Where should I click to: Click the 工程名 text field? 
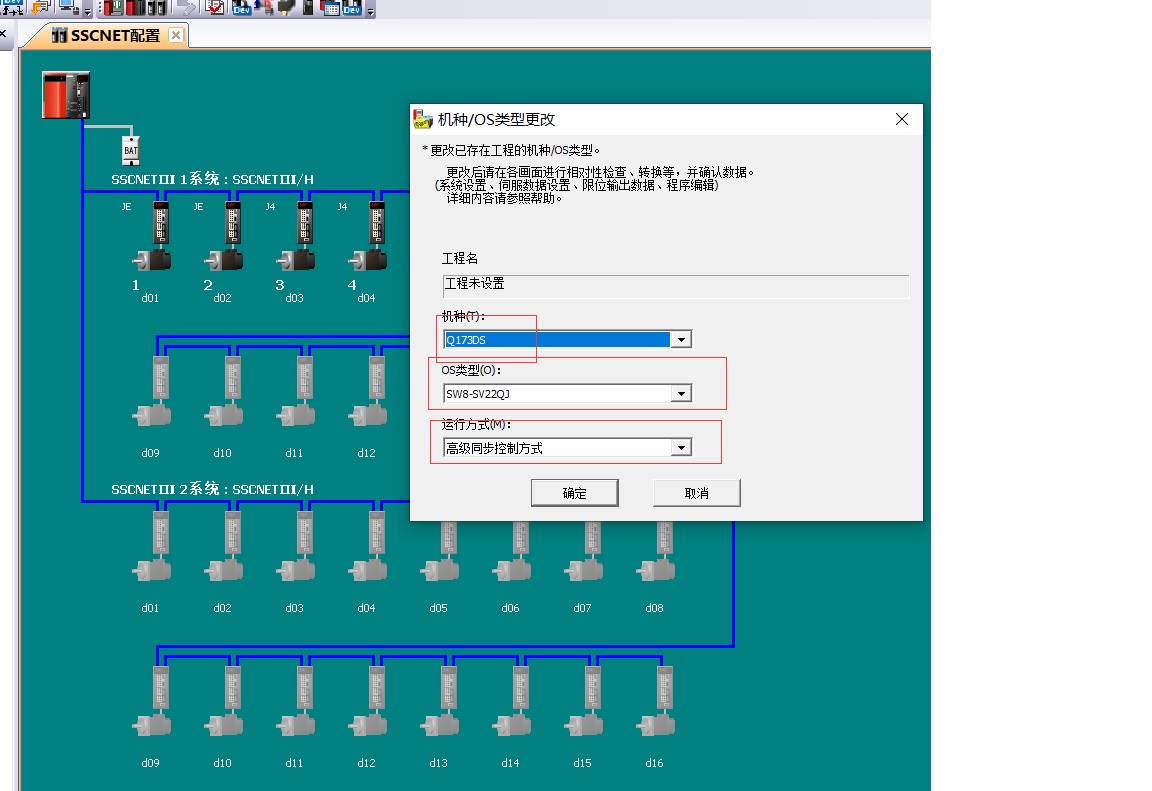tap(675, 285)
